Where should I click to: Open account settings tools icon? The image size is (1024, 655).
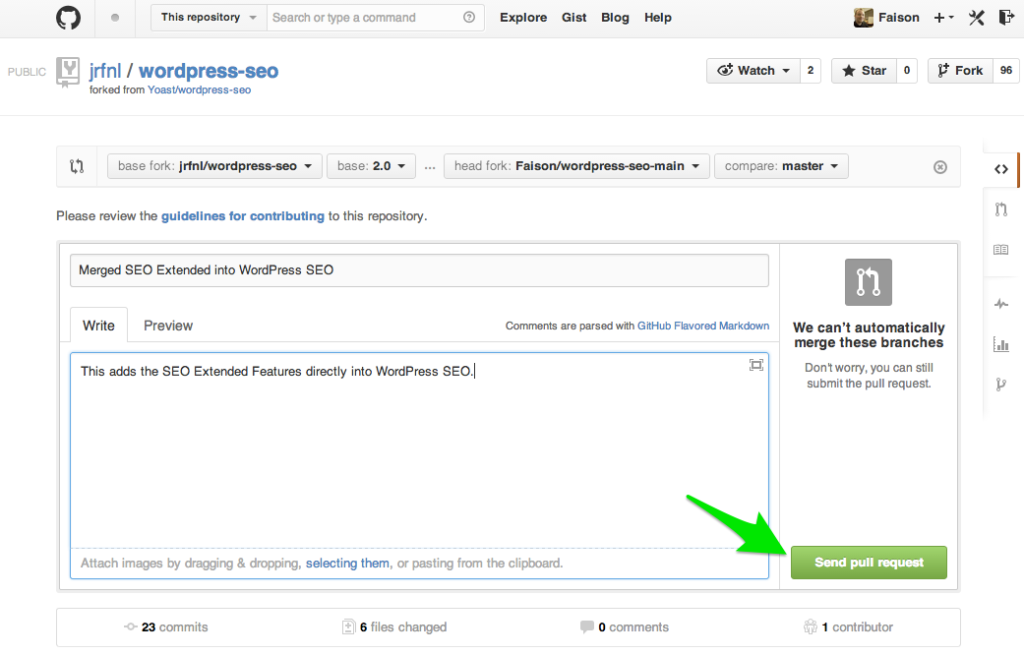977,18
